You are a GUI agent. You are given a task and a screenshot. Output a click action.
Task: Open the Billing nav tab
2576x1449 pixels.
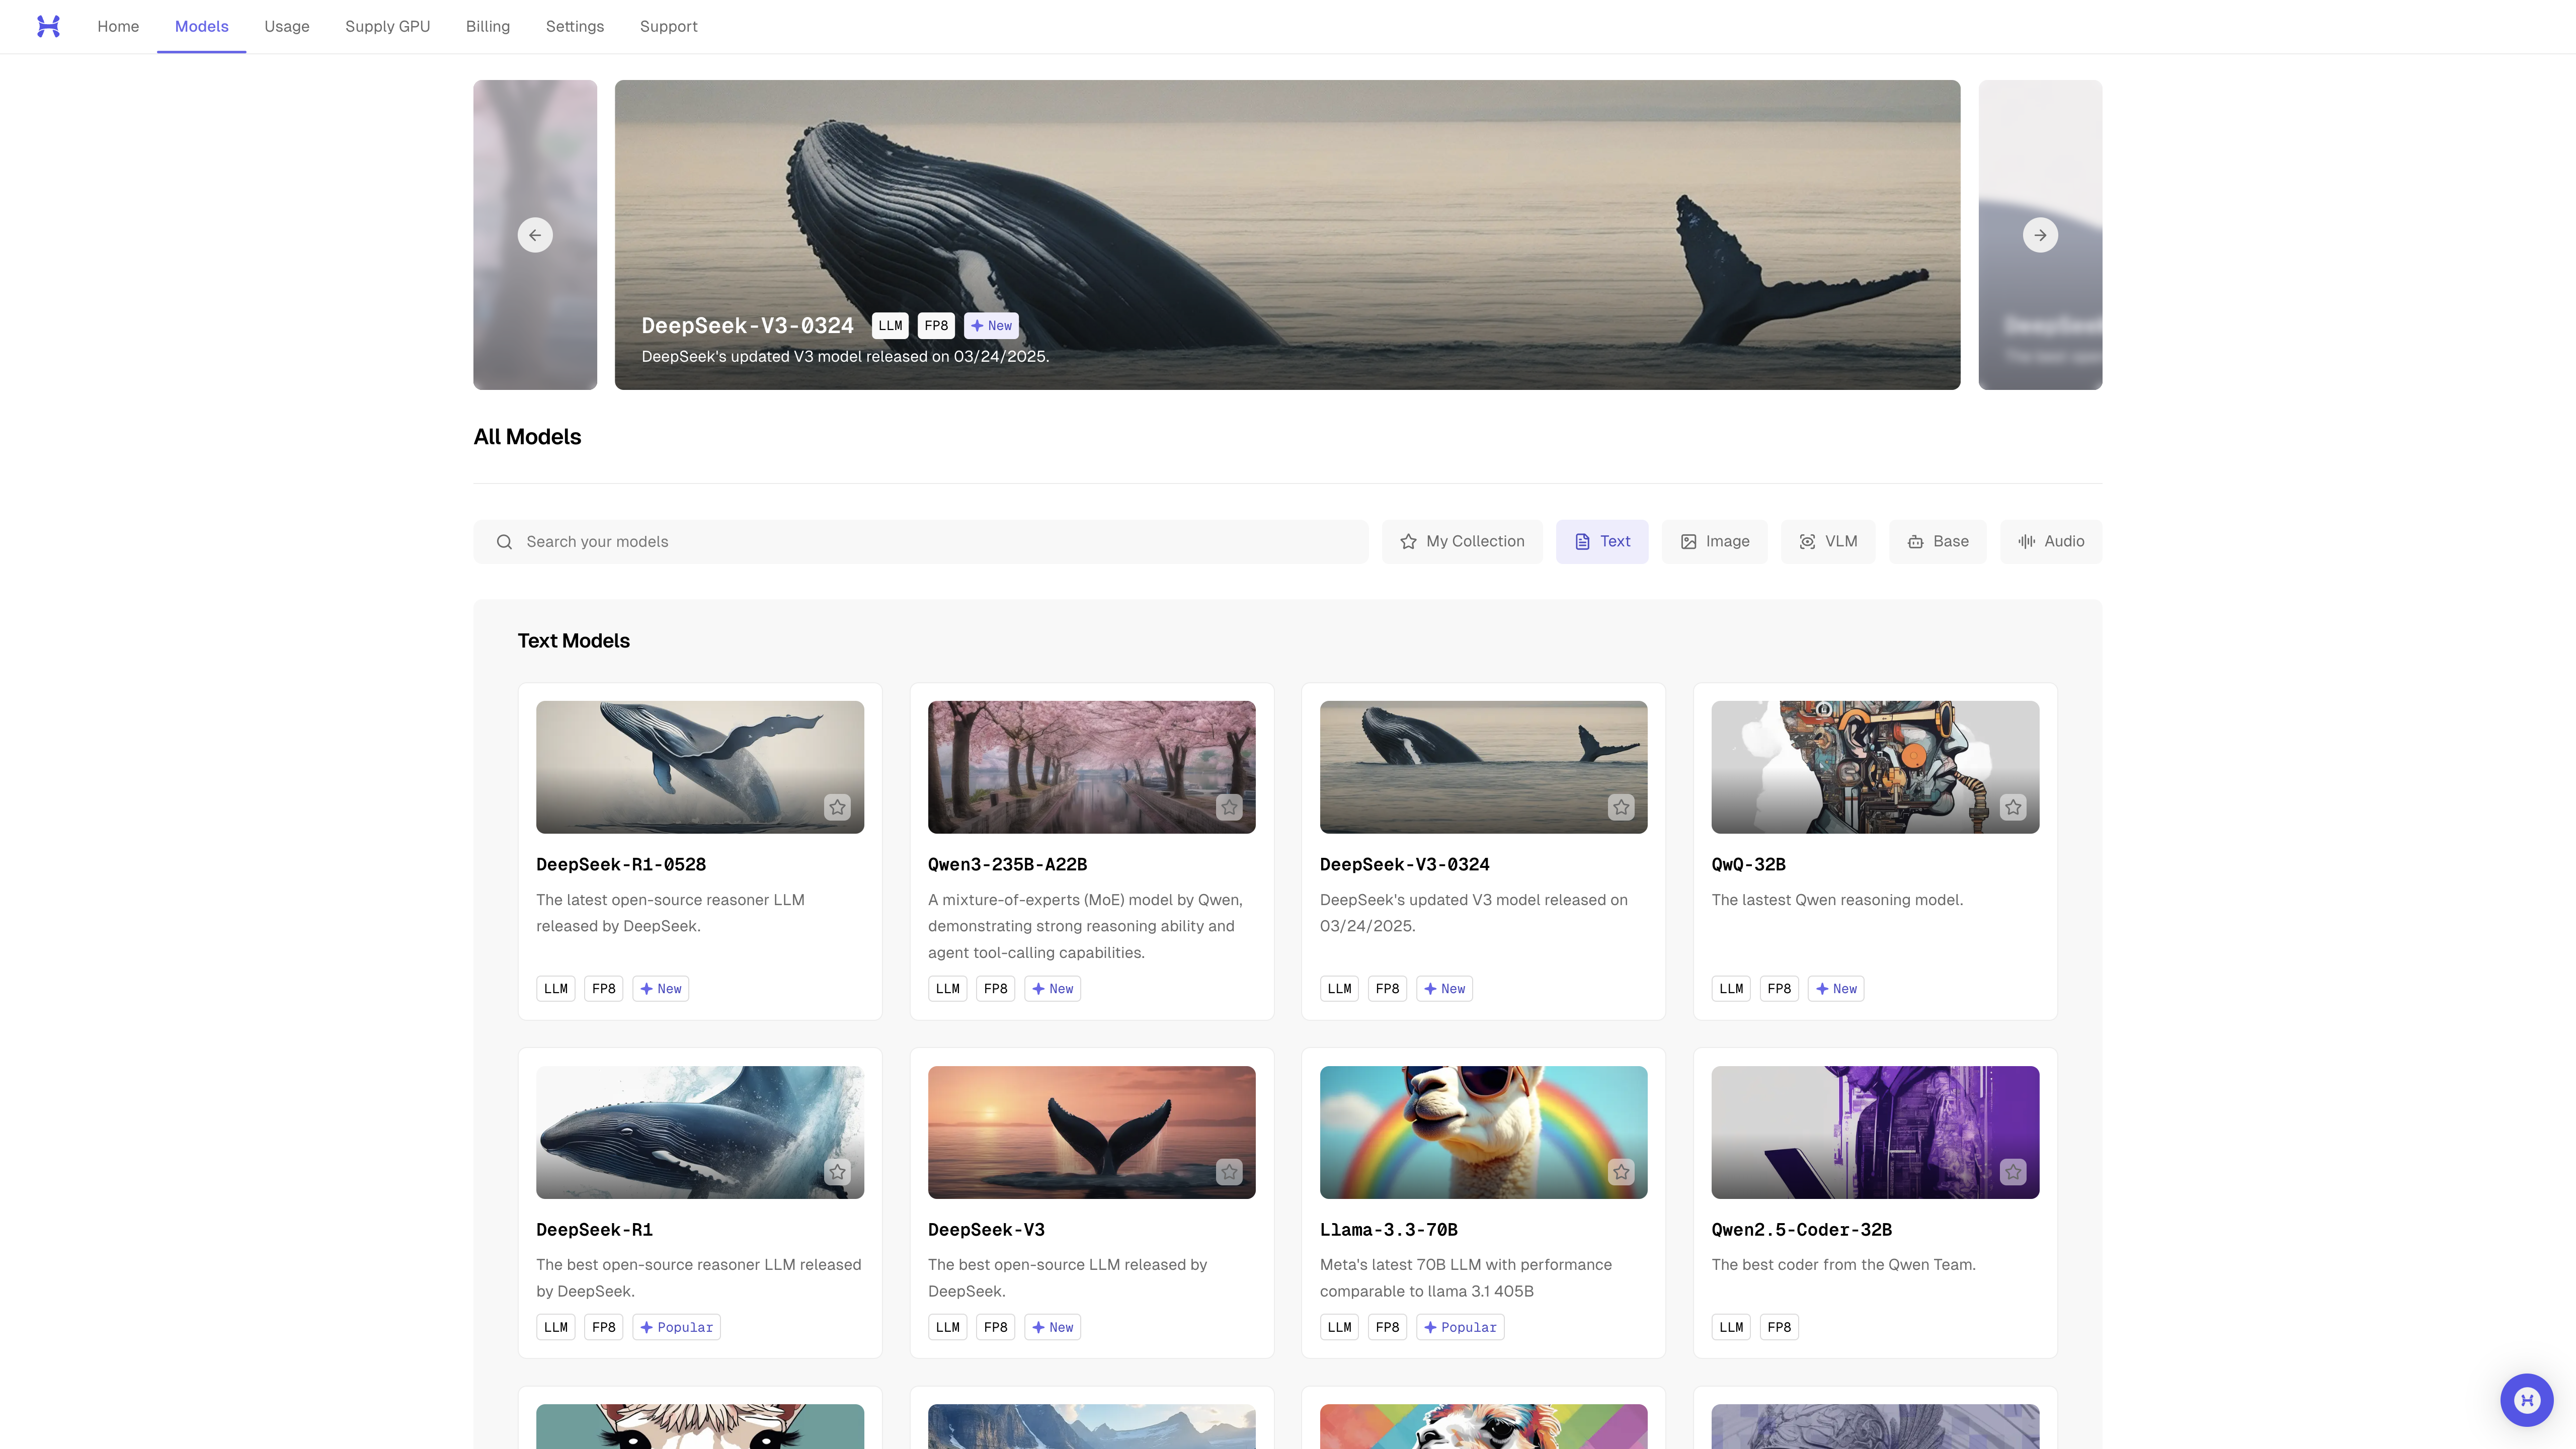(488, 27)
